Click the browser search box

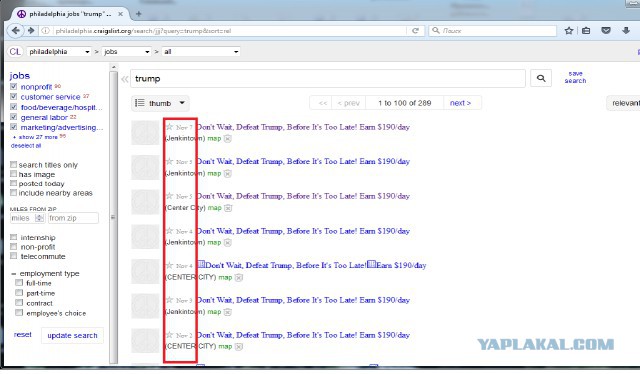[x=493, y=31]
